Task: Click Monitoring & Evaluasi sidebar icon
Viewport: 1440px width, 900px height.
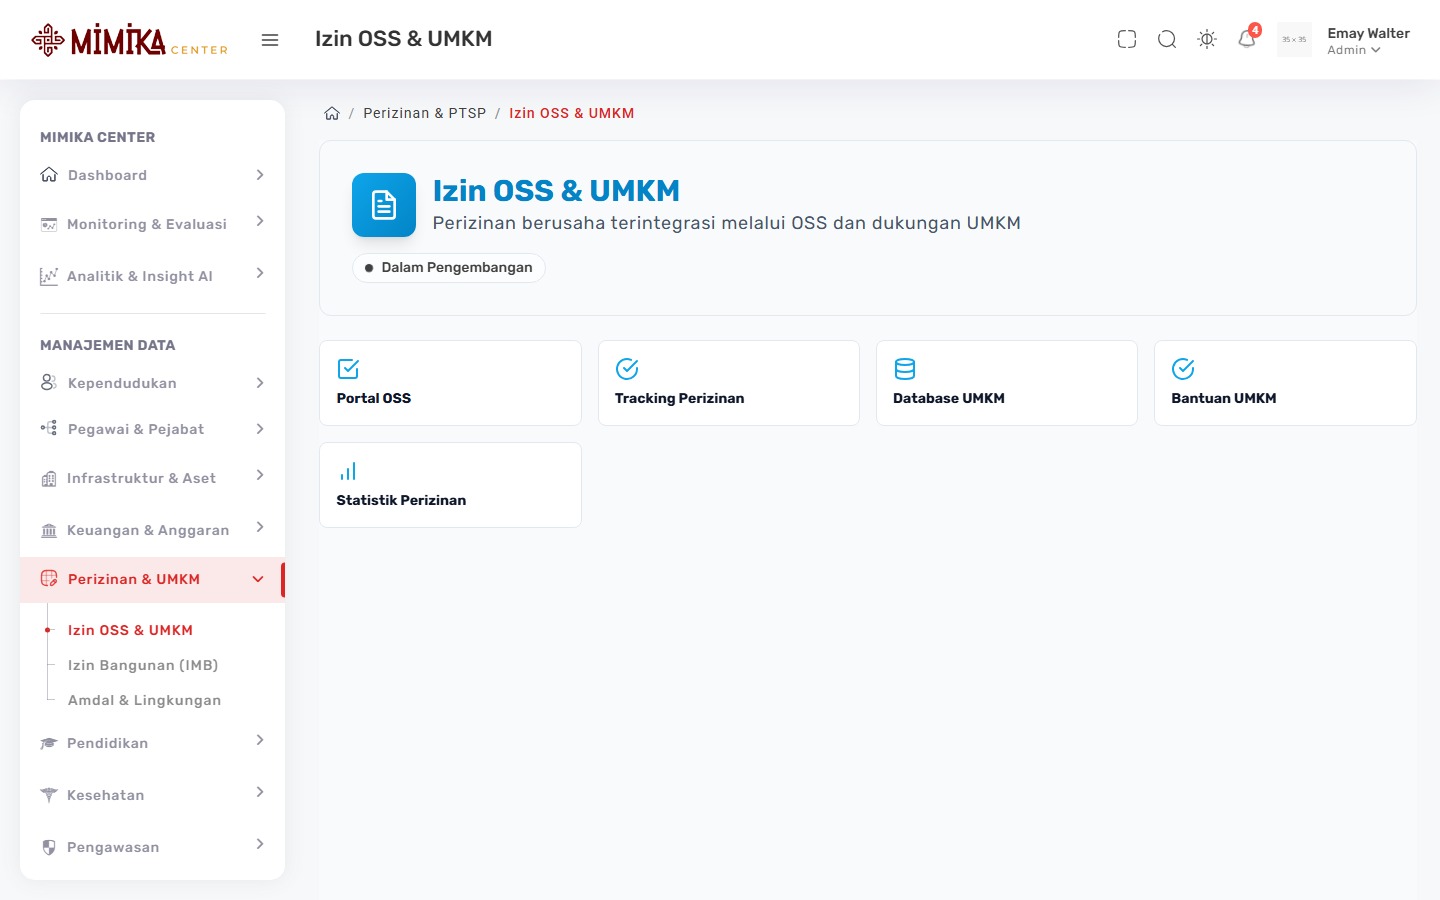Action: coord(49,224)
